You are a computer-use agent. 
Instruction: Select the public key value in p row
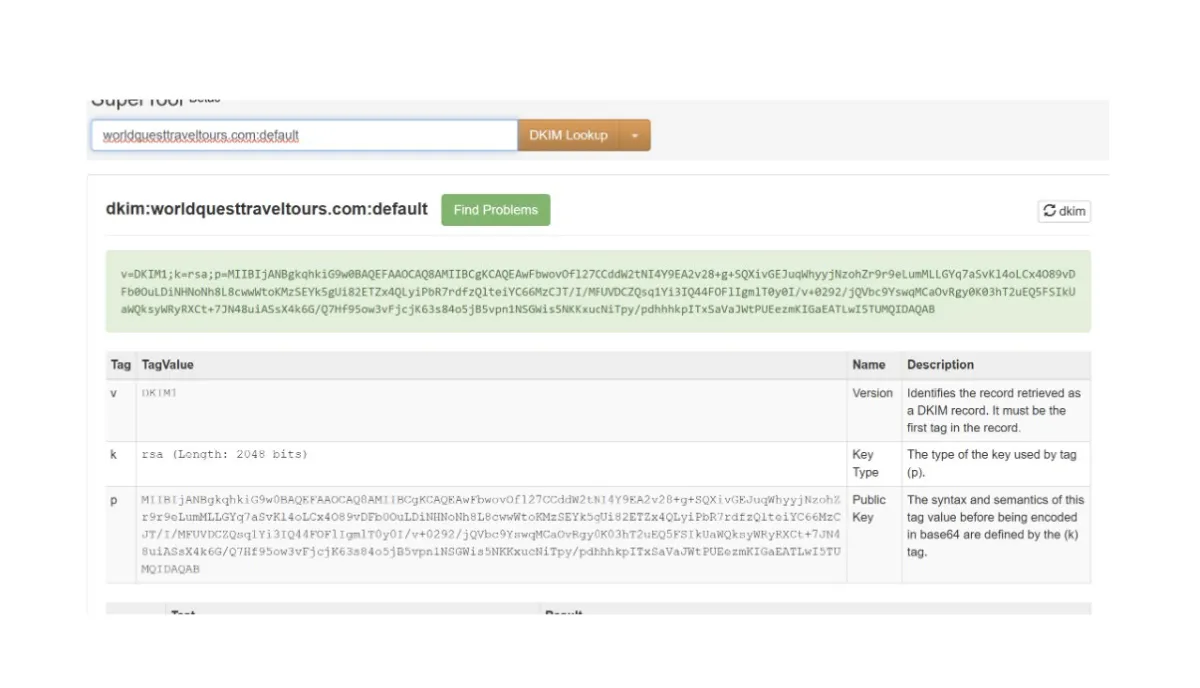pos(491,534)
